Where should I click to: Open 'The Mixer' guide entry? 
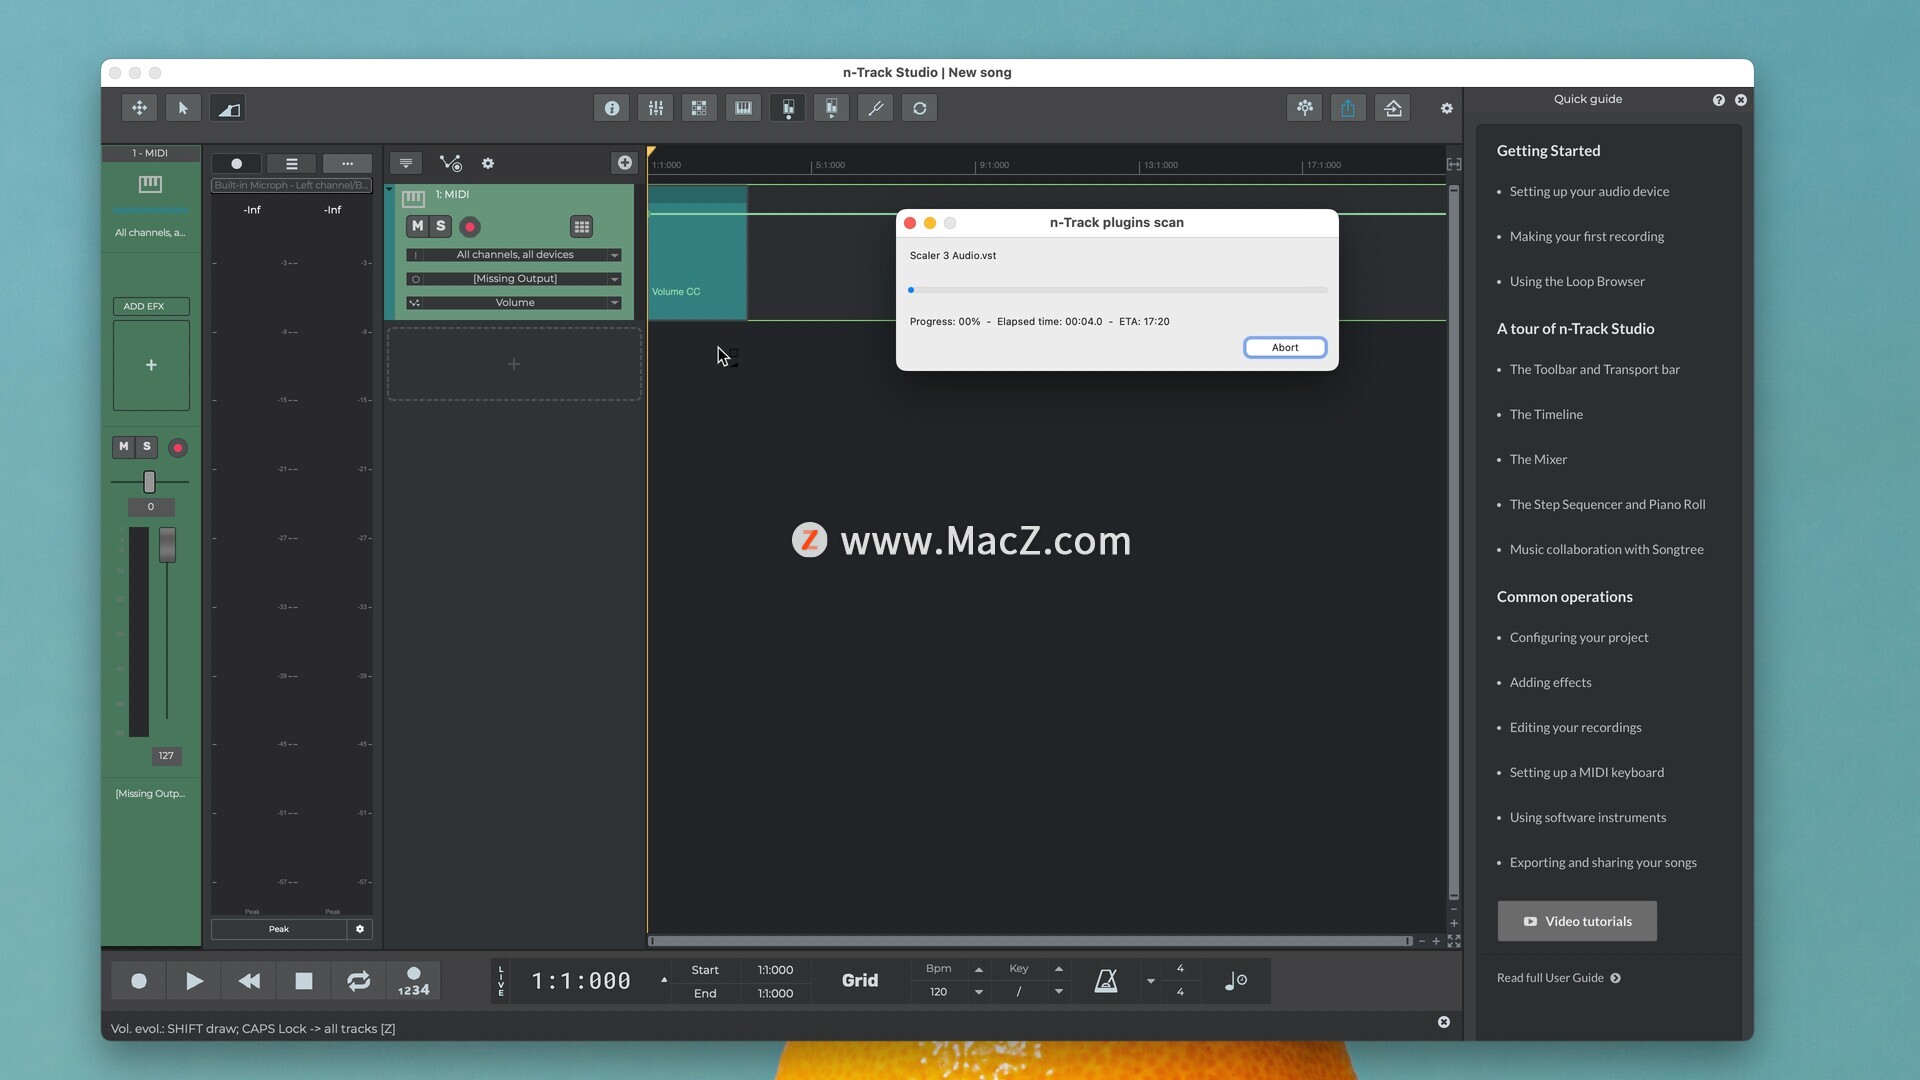click(1538, 460)
